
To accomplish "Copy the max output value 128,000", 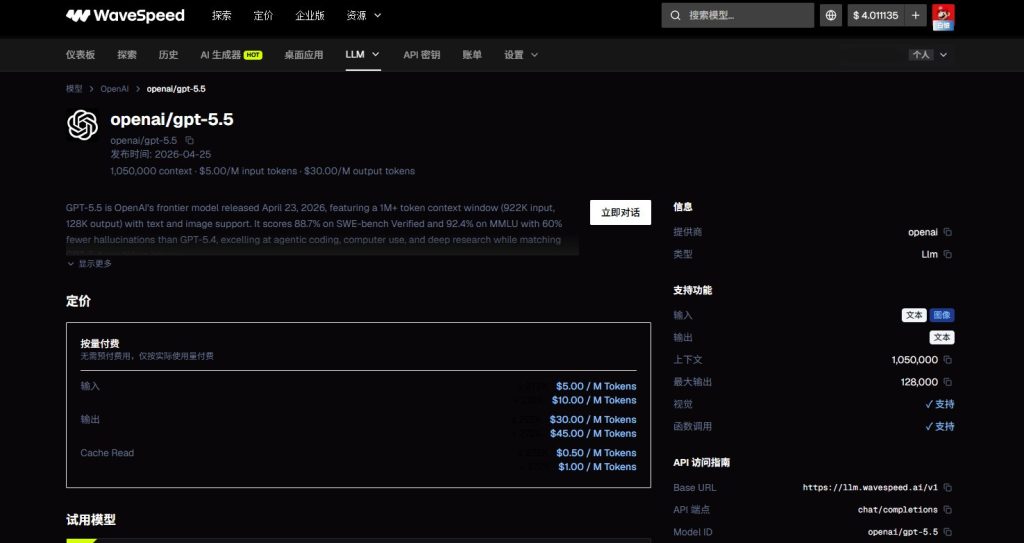I will [948, 382].
